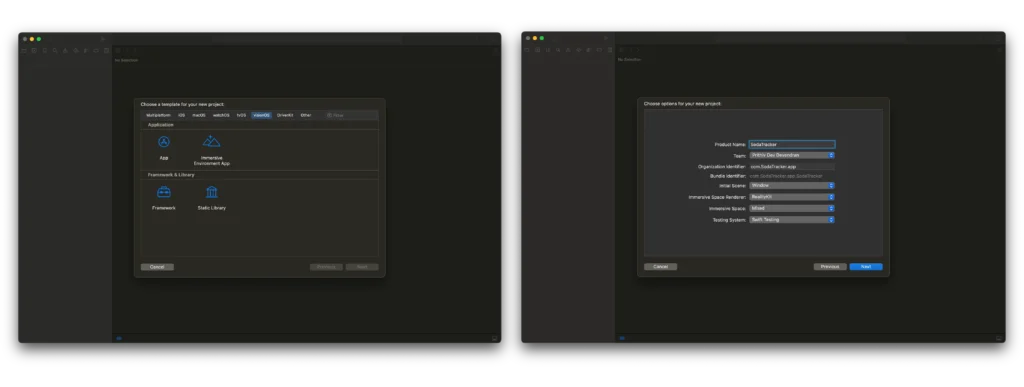Image resolution: width=1024 pixels, height=387 pixels.
Task: Click the Run button in left Xcode toolbar
Action: coord(103,39)
